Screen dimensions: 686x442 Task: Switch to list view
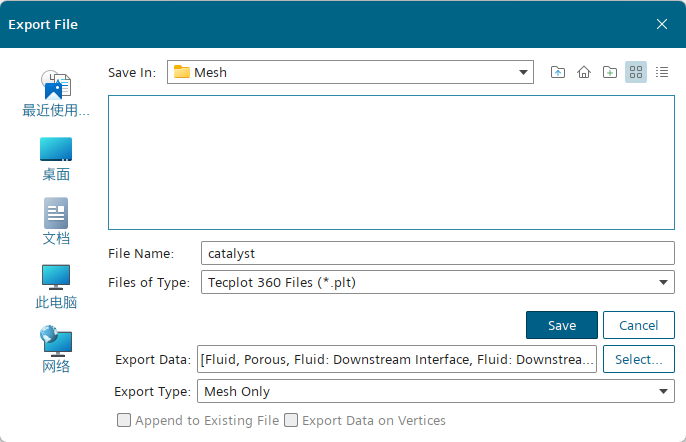point(661,72)
